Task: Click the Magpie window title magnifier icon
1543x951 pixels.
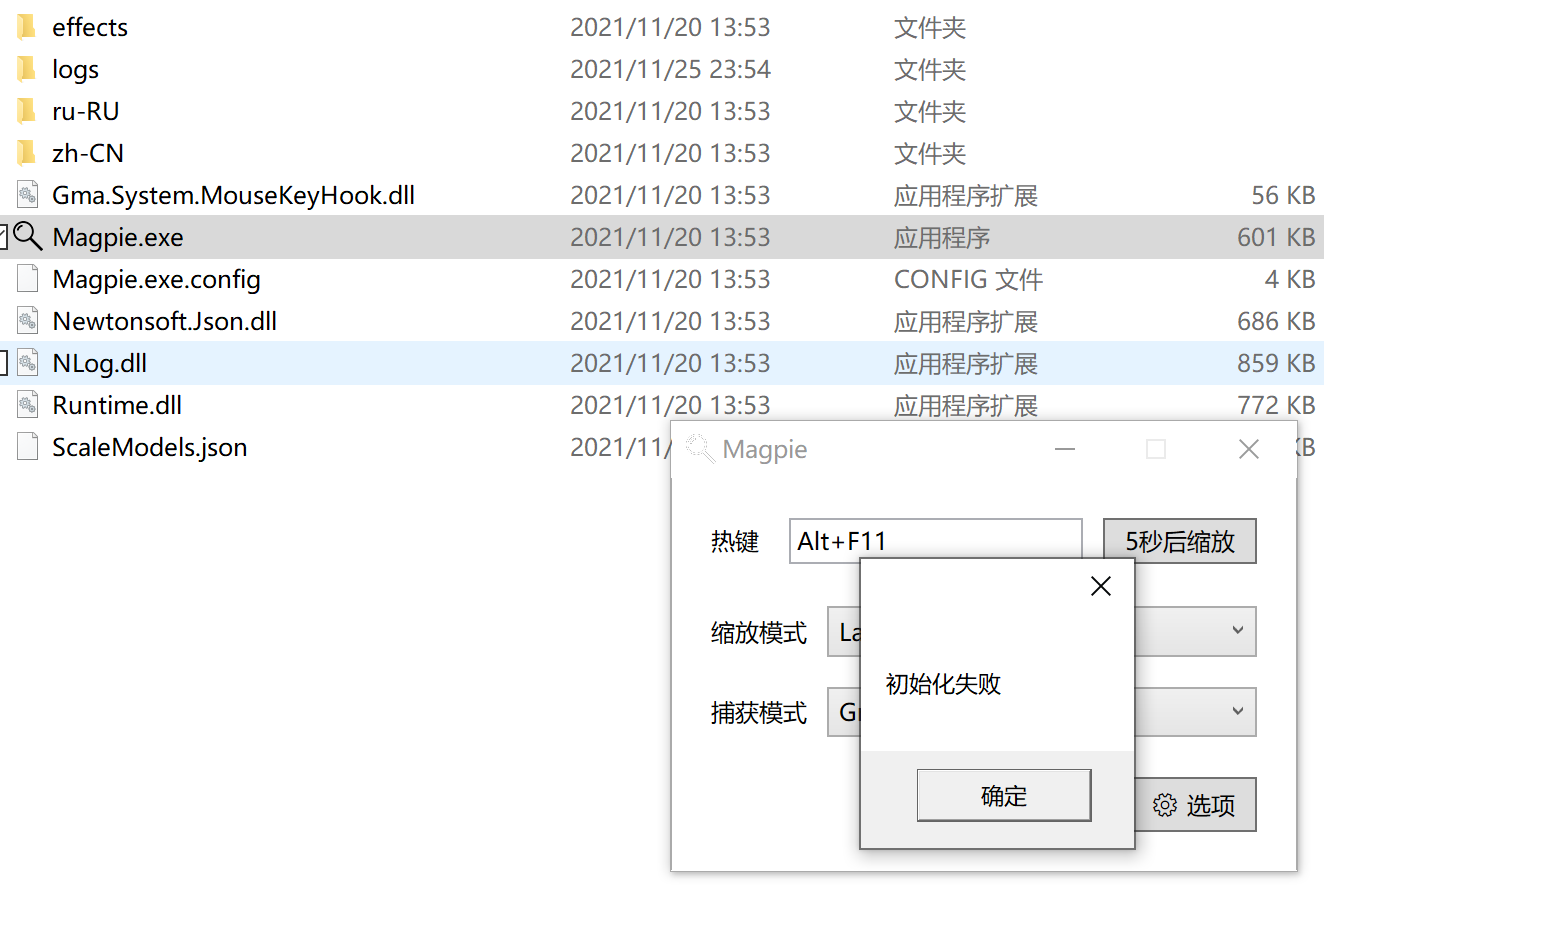Action: coord(700,449)
